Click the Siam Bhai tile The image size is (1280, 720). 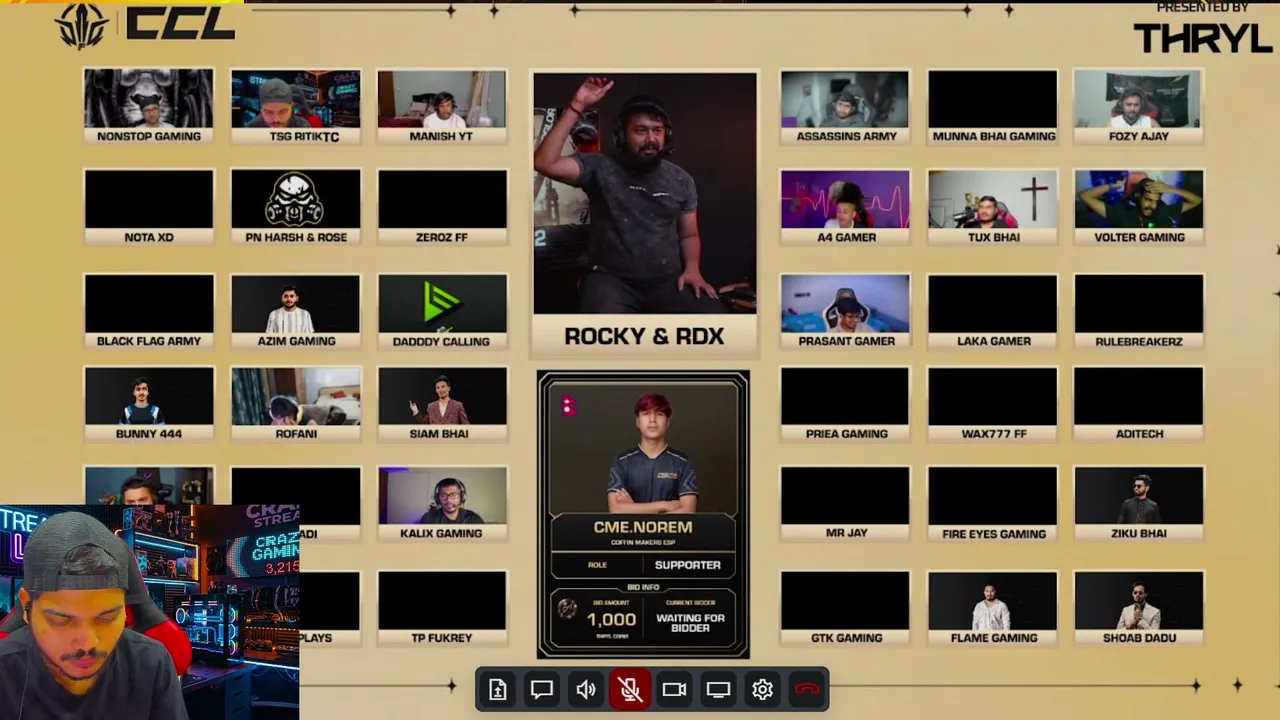point(442,404)
